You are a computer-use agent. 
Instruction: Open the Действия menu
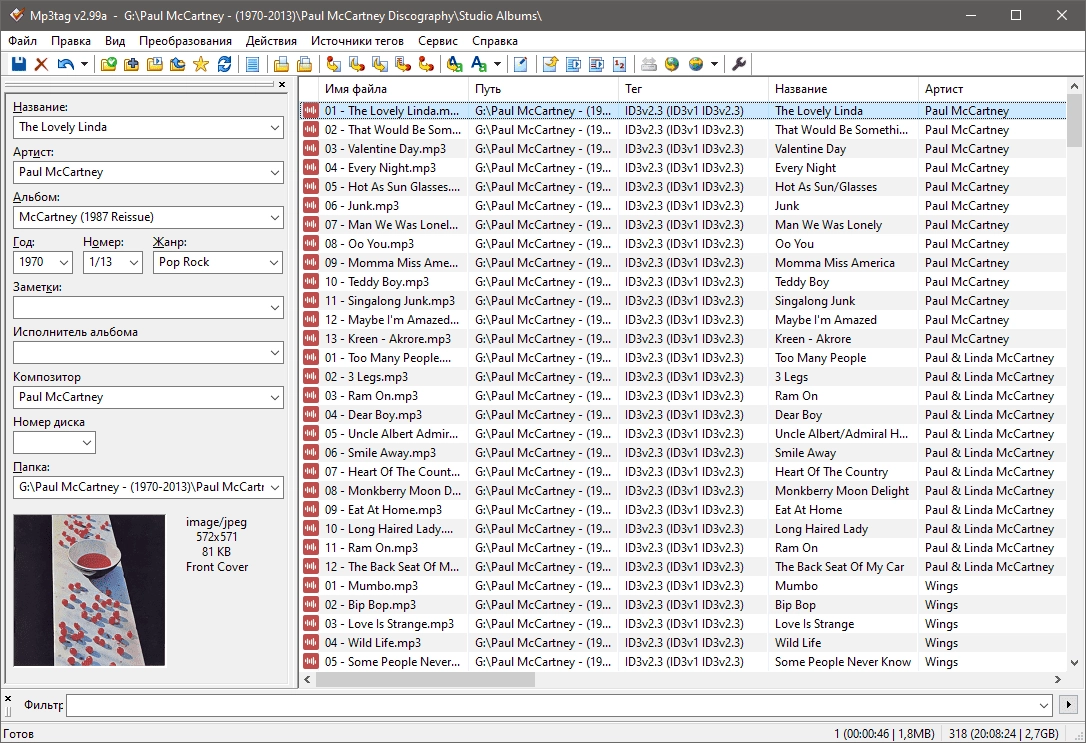pyautogui.click(x=271, y=41)
